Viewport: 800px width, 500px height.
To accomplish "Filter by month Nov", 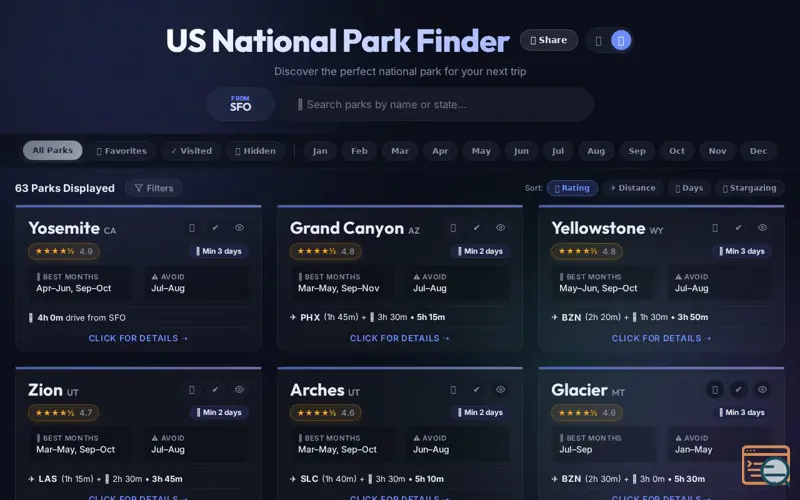I will pyautogui.click(x=717, y=151).
